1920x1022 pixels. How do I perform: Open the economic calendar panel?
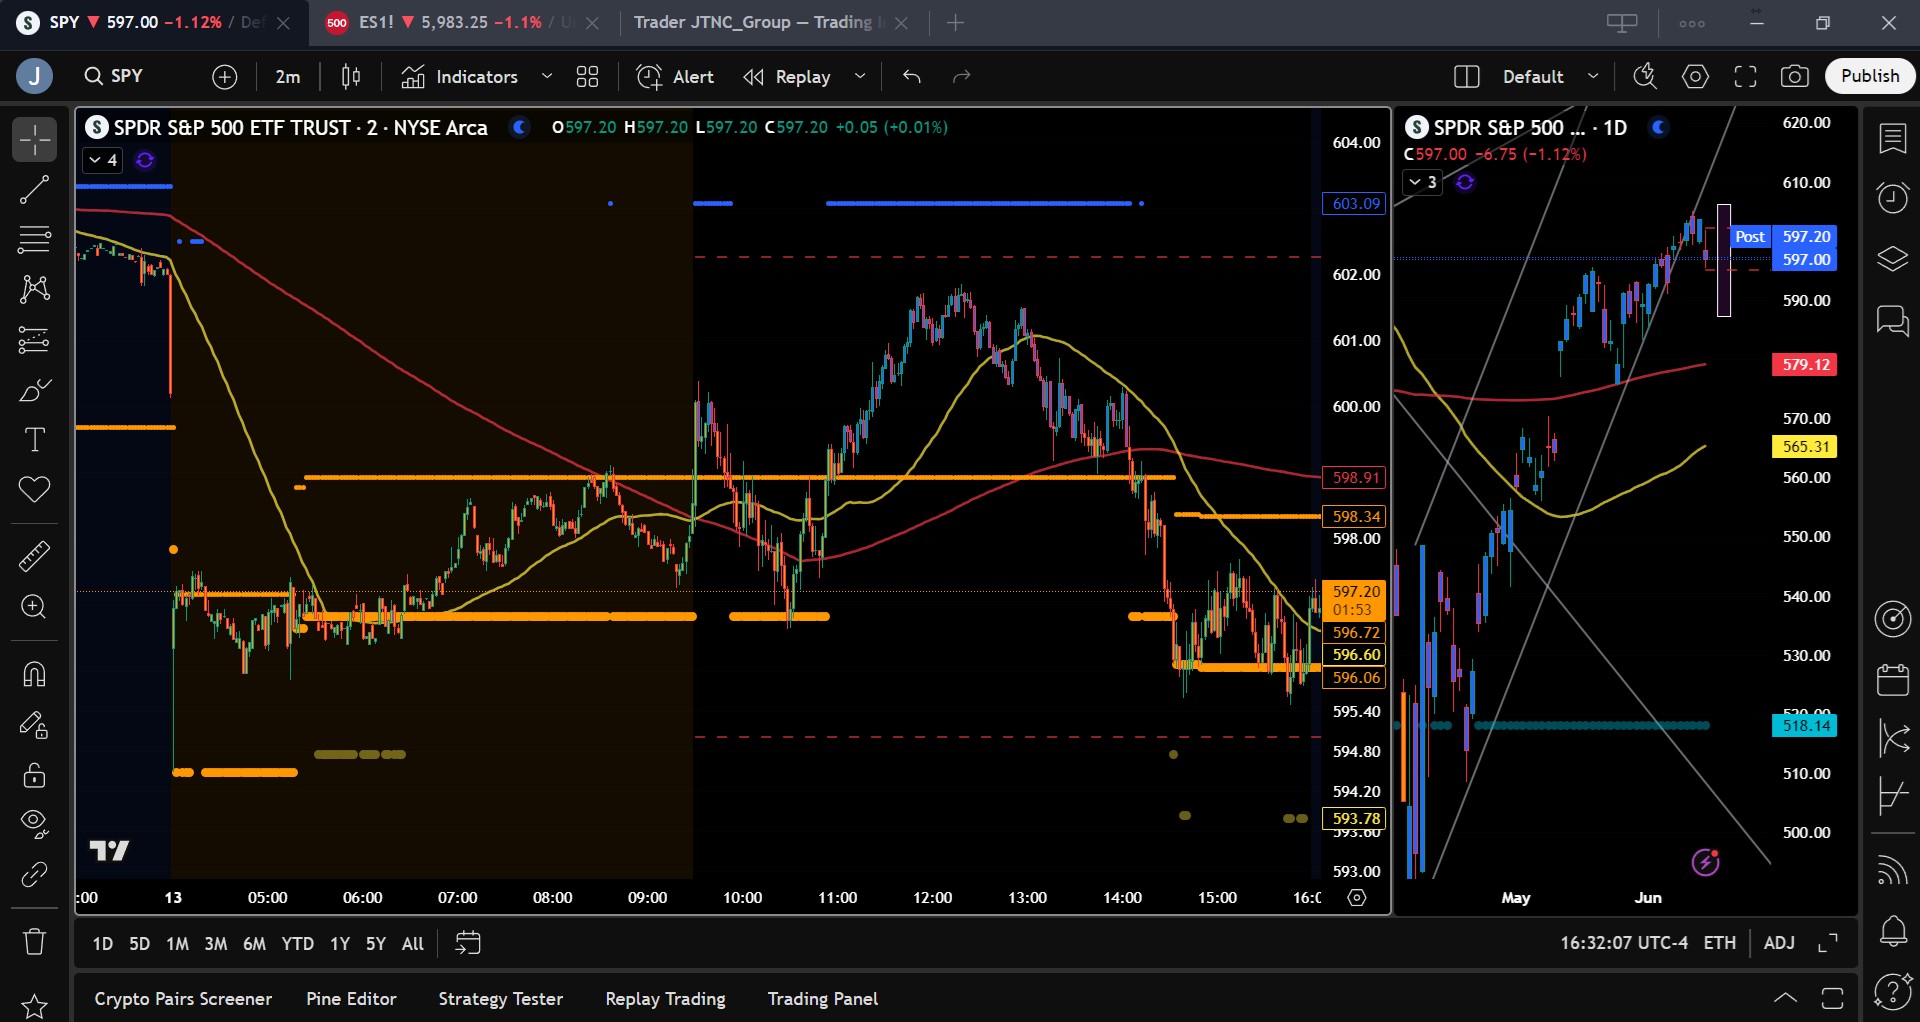(x=1892, y=679)
